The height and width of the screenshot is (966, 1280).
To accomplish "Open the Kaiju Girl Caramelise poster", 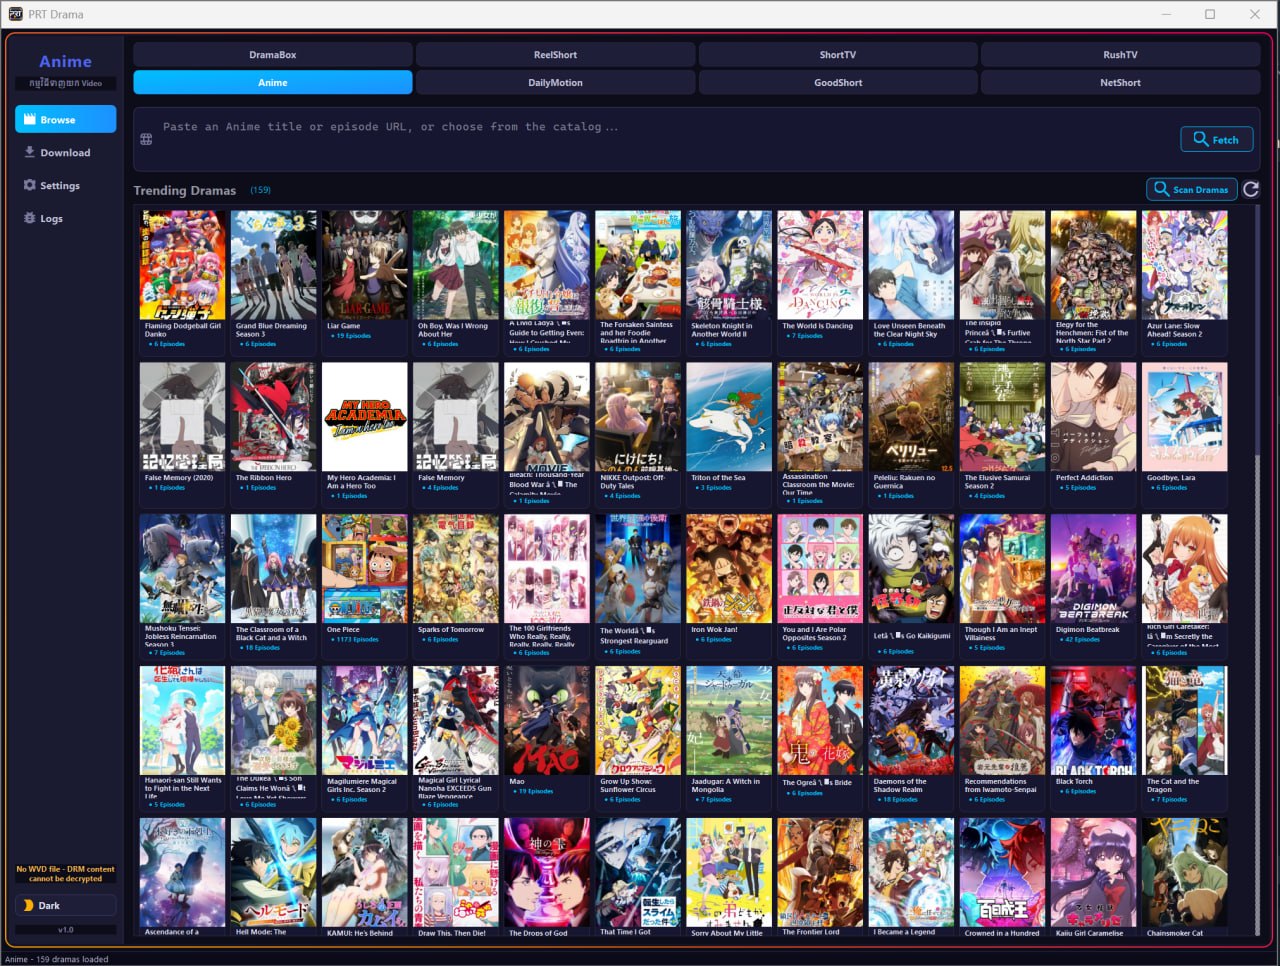I will [x=1094, y=872].
